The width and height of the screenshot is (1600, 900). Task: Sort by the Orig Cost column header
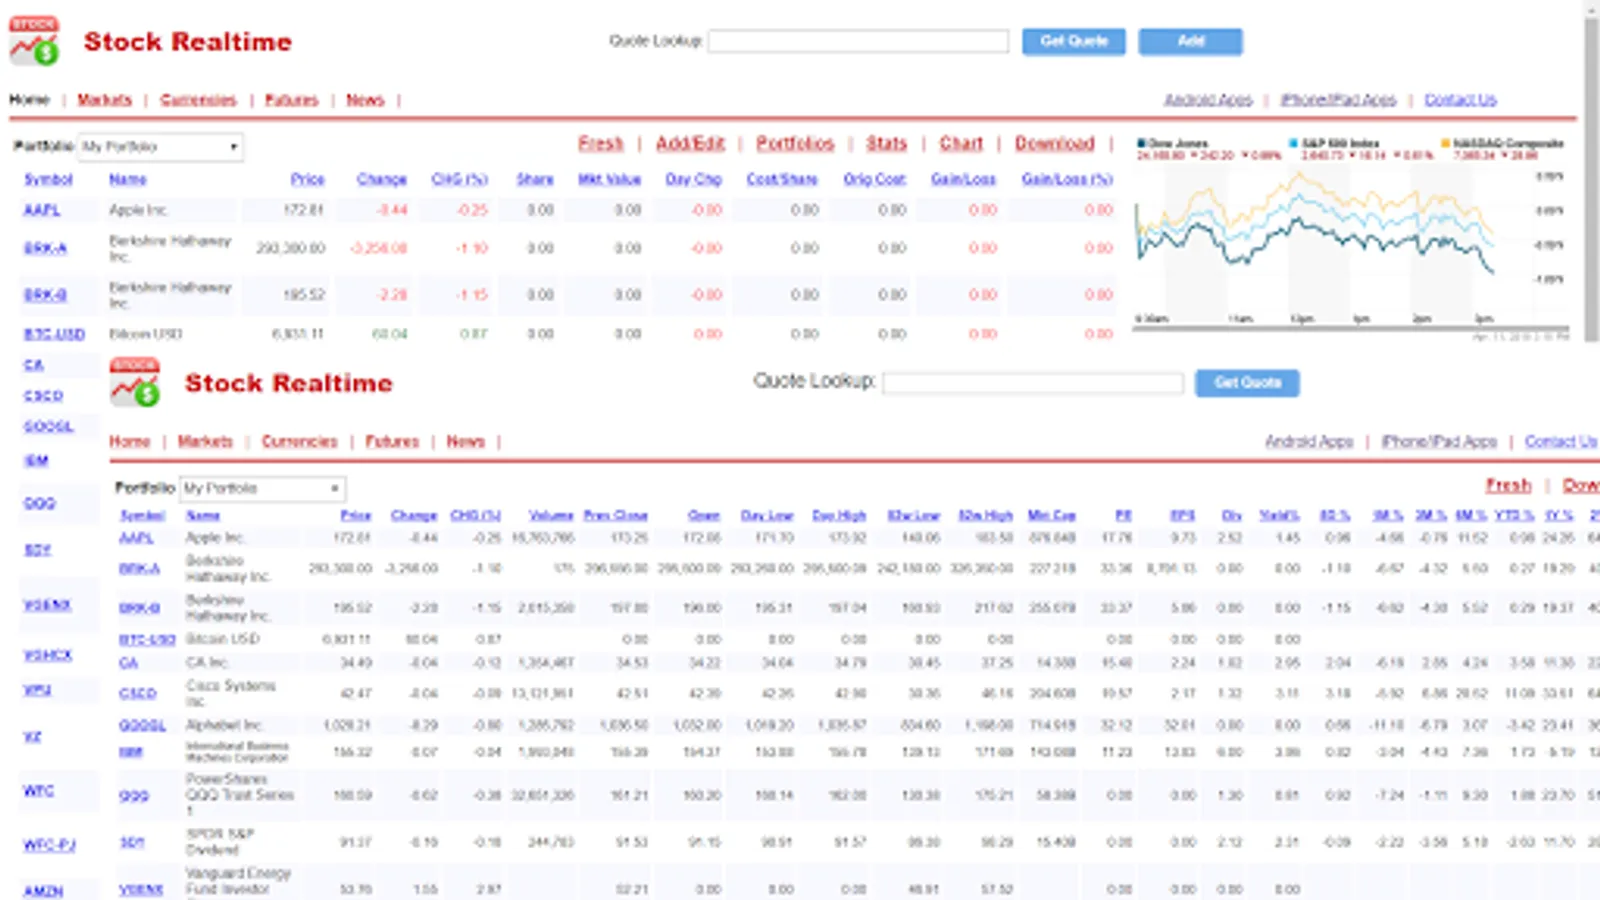coord(874,179)
